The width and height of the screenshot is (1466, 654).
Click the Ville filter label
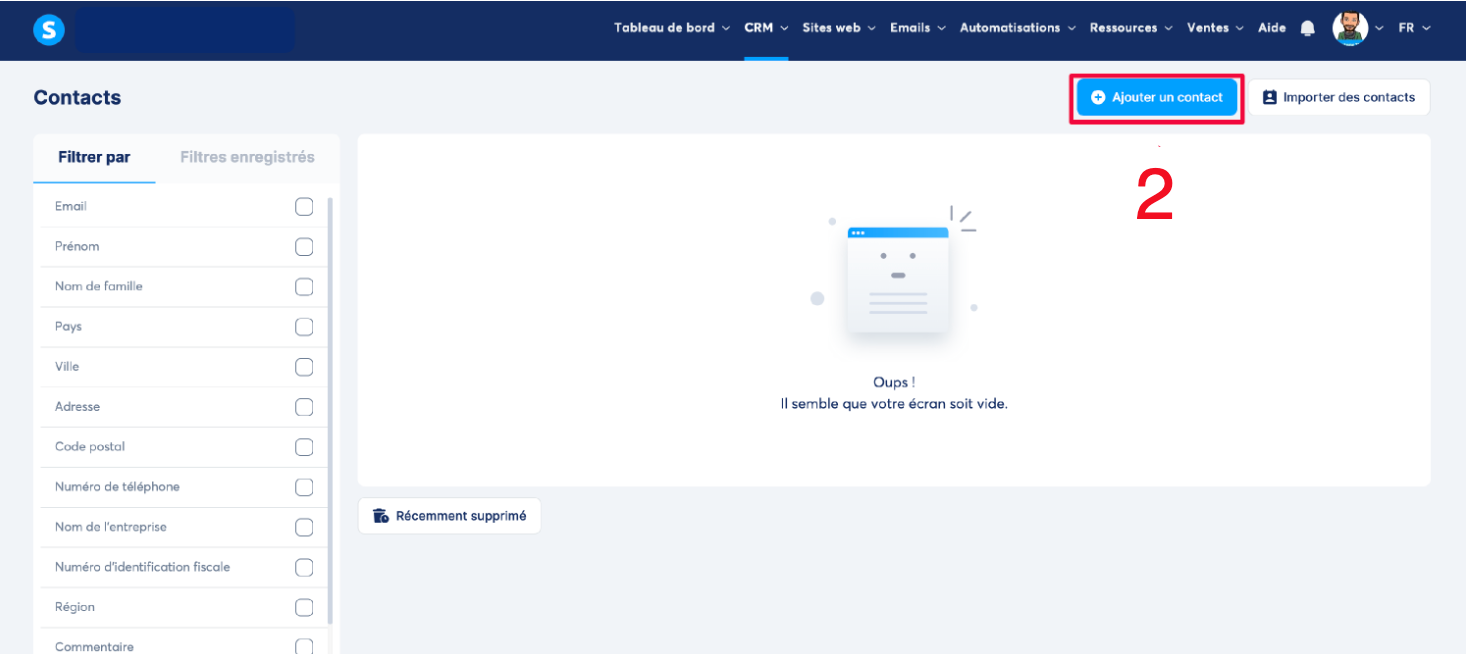[67, 366]
